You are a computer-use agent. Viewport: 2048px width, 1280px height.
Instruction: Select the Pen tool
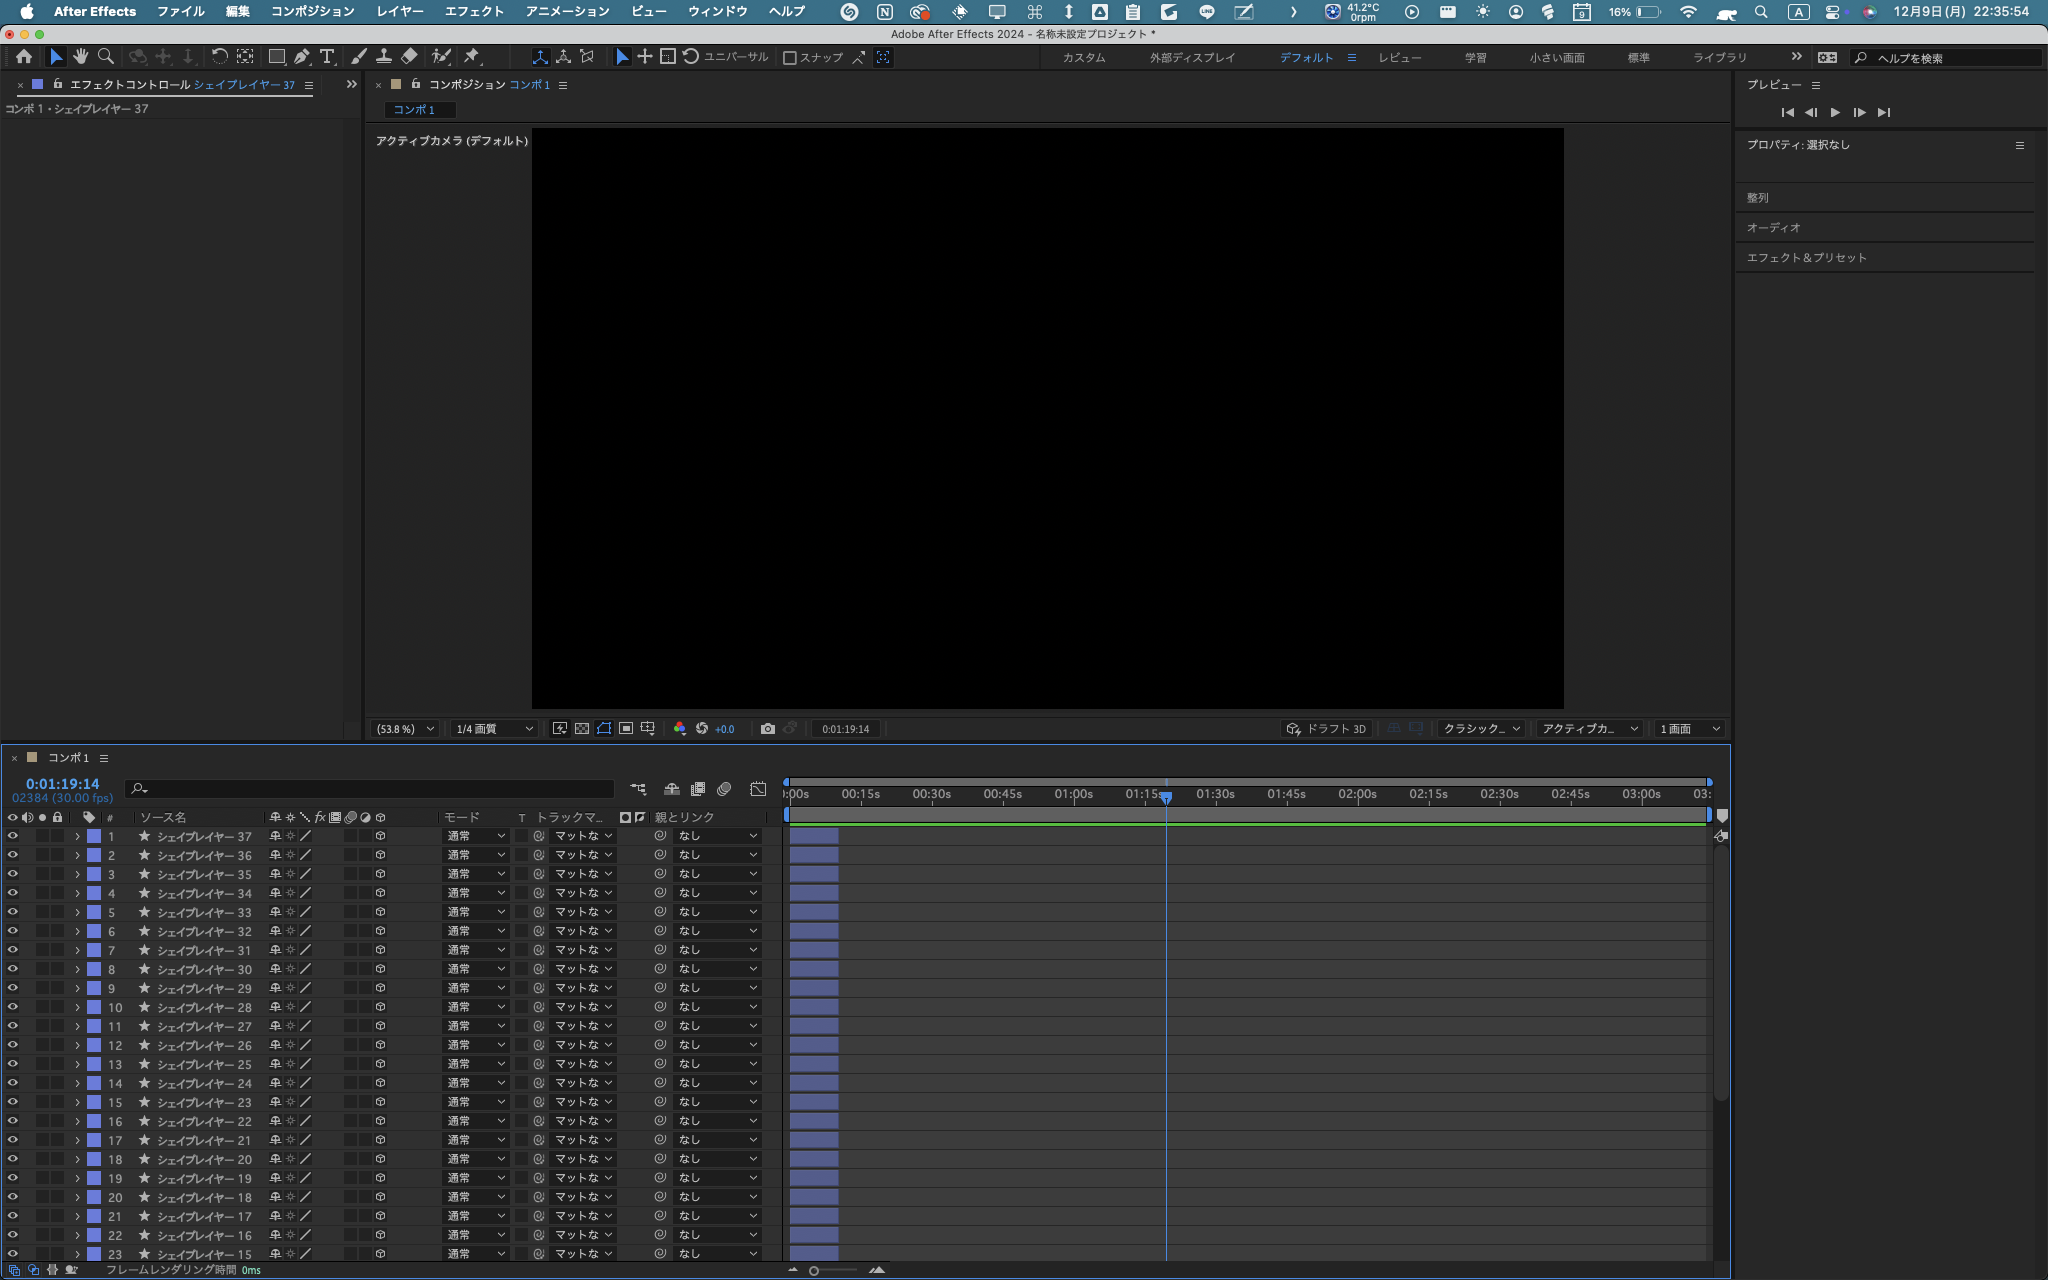[x=301, y=57]
